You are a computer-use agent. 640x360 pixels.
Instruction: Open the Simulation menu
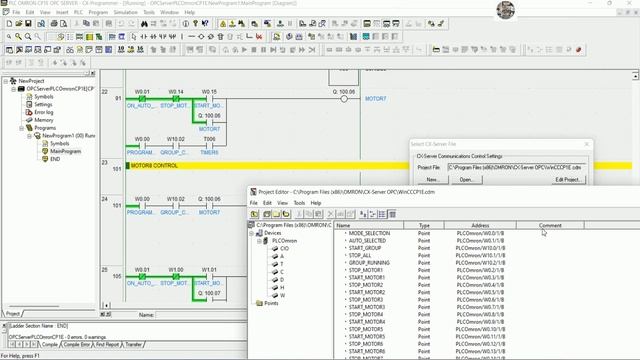[125, 12]
